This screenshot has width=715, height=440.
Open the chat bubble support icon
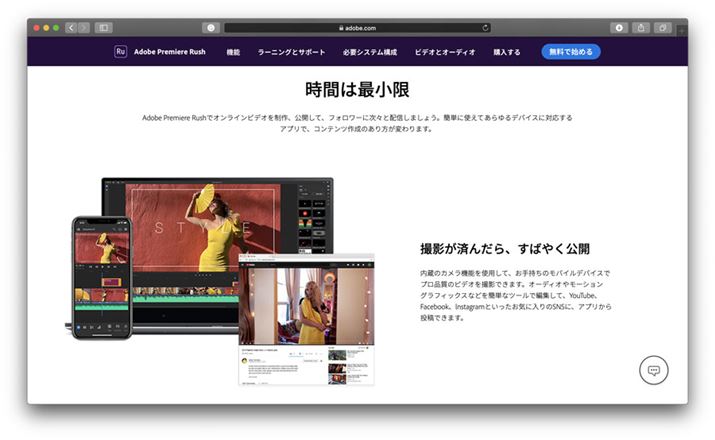click(653, 370)
